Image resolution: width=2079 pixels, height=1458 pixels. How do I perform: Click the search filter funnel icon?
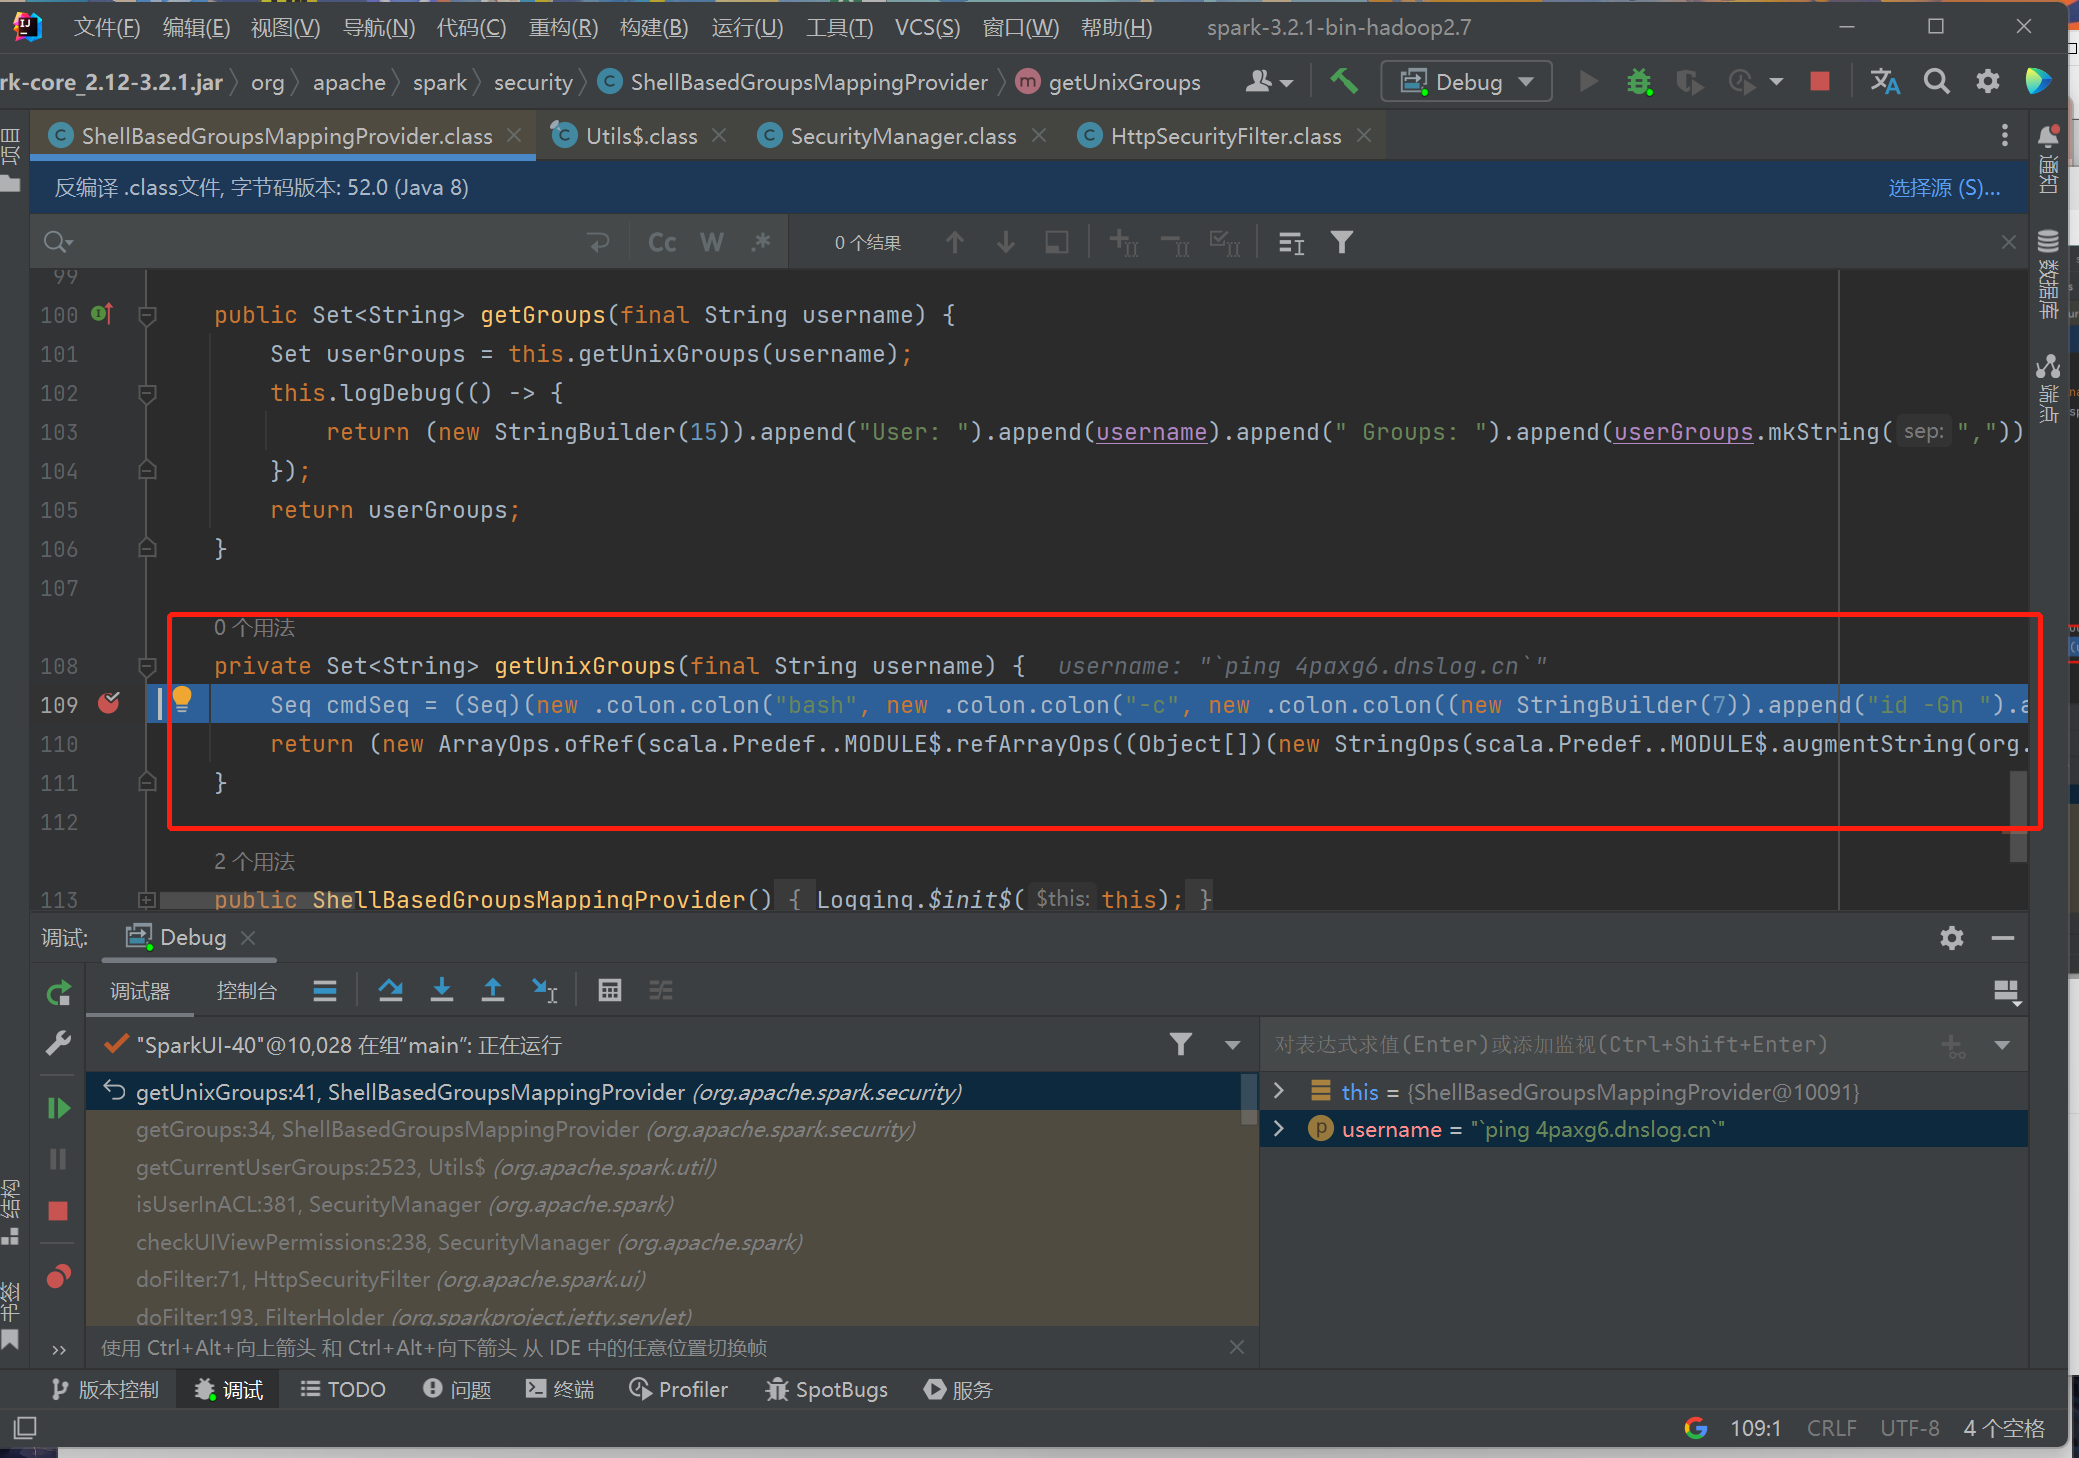click(x=1341, y=242)
